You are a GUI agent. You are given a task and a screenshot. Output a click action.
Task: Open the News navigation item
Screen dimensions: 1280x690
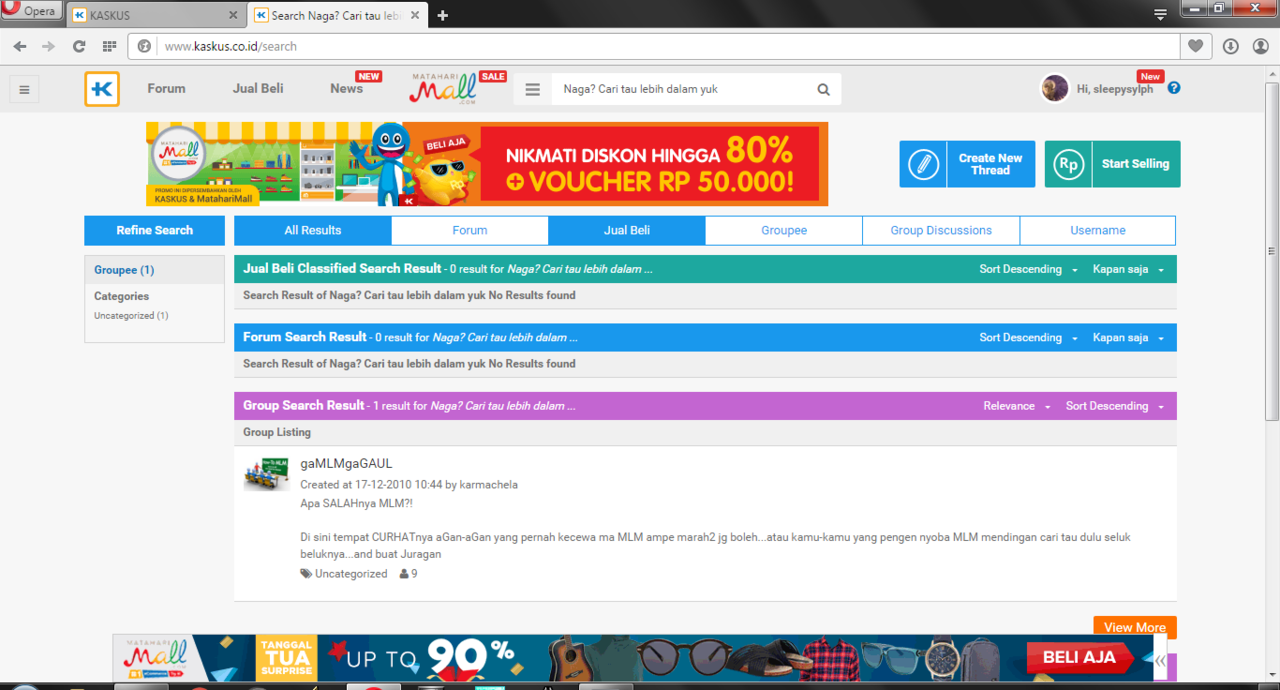346,88
